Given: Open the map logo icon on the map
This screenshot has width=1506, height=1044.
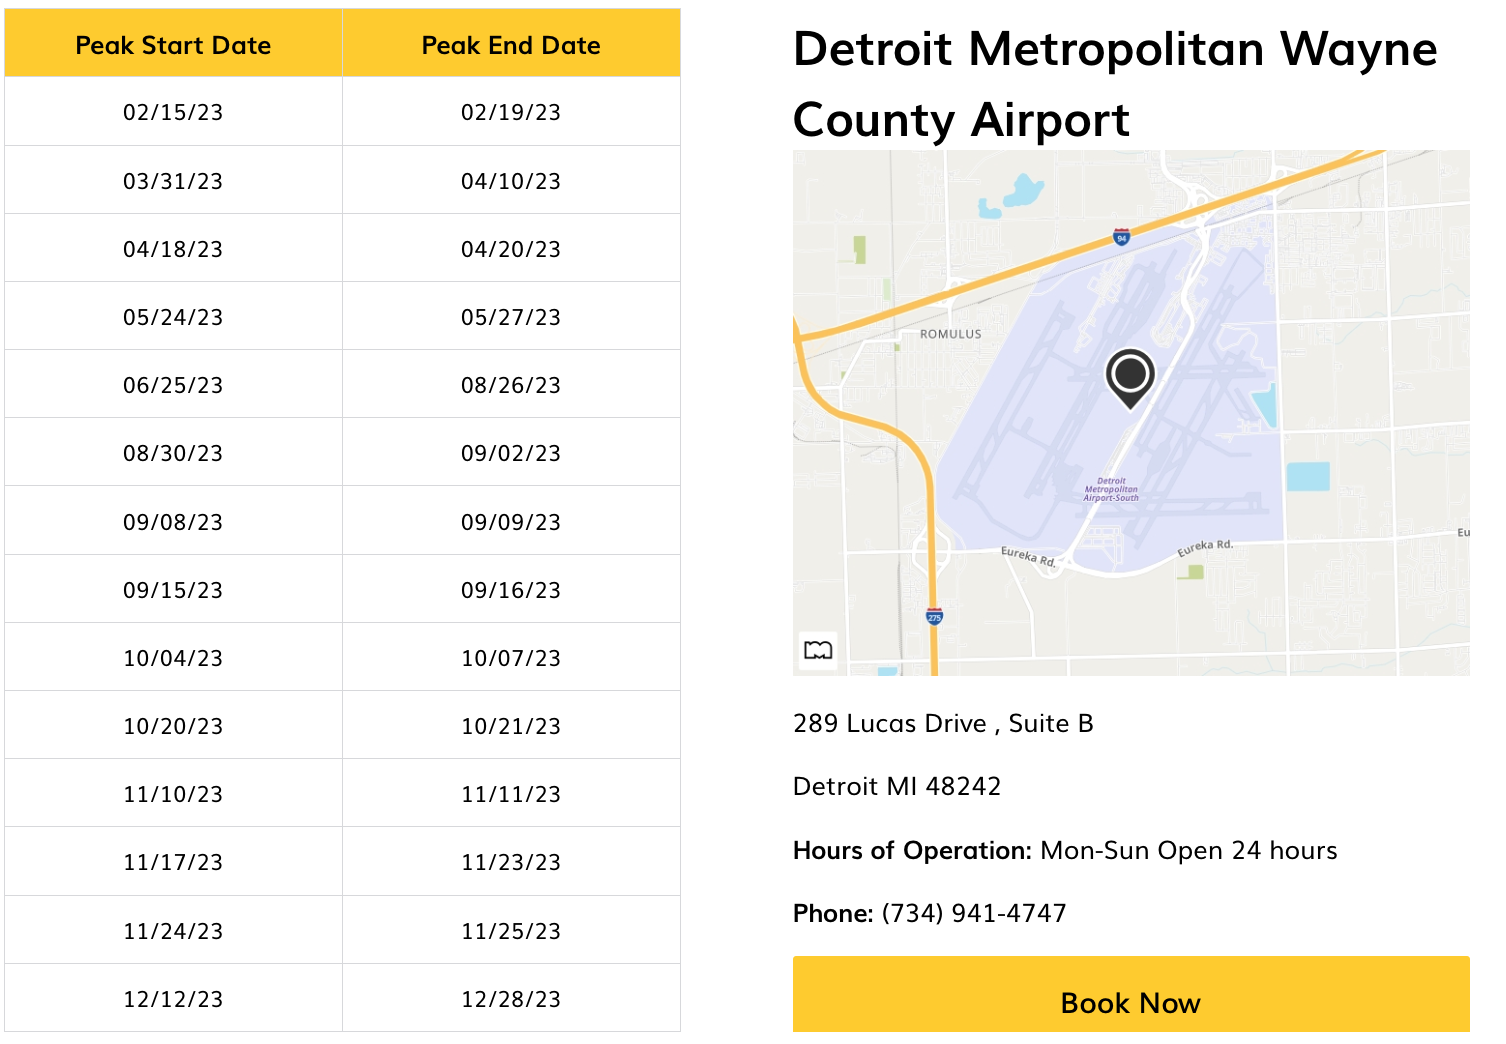Looking at the screenshot, I should (x=818, y=651).
